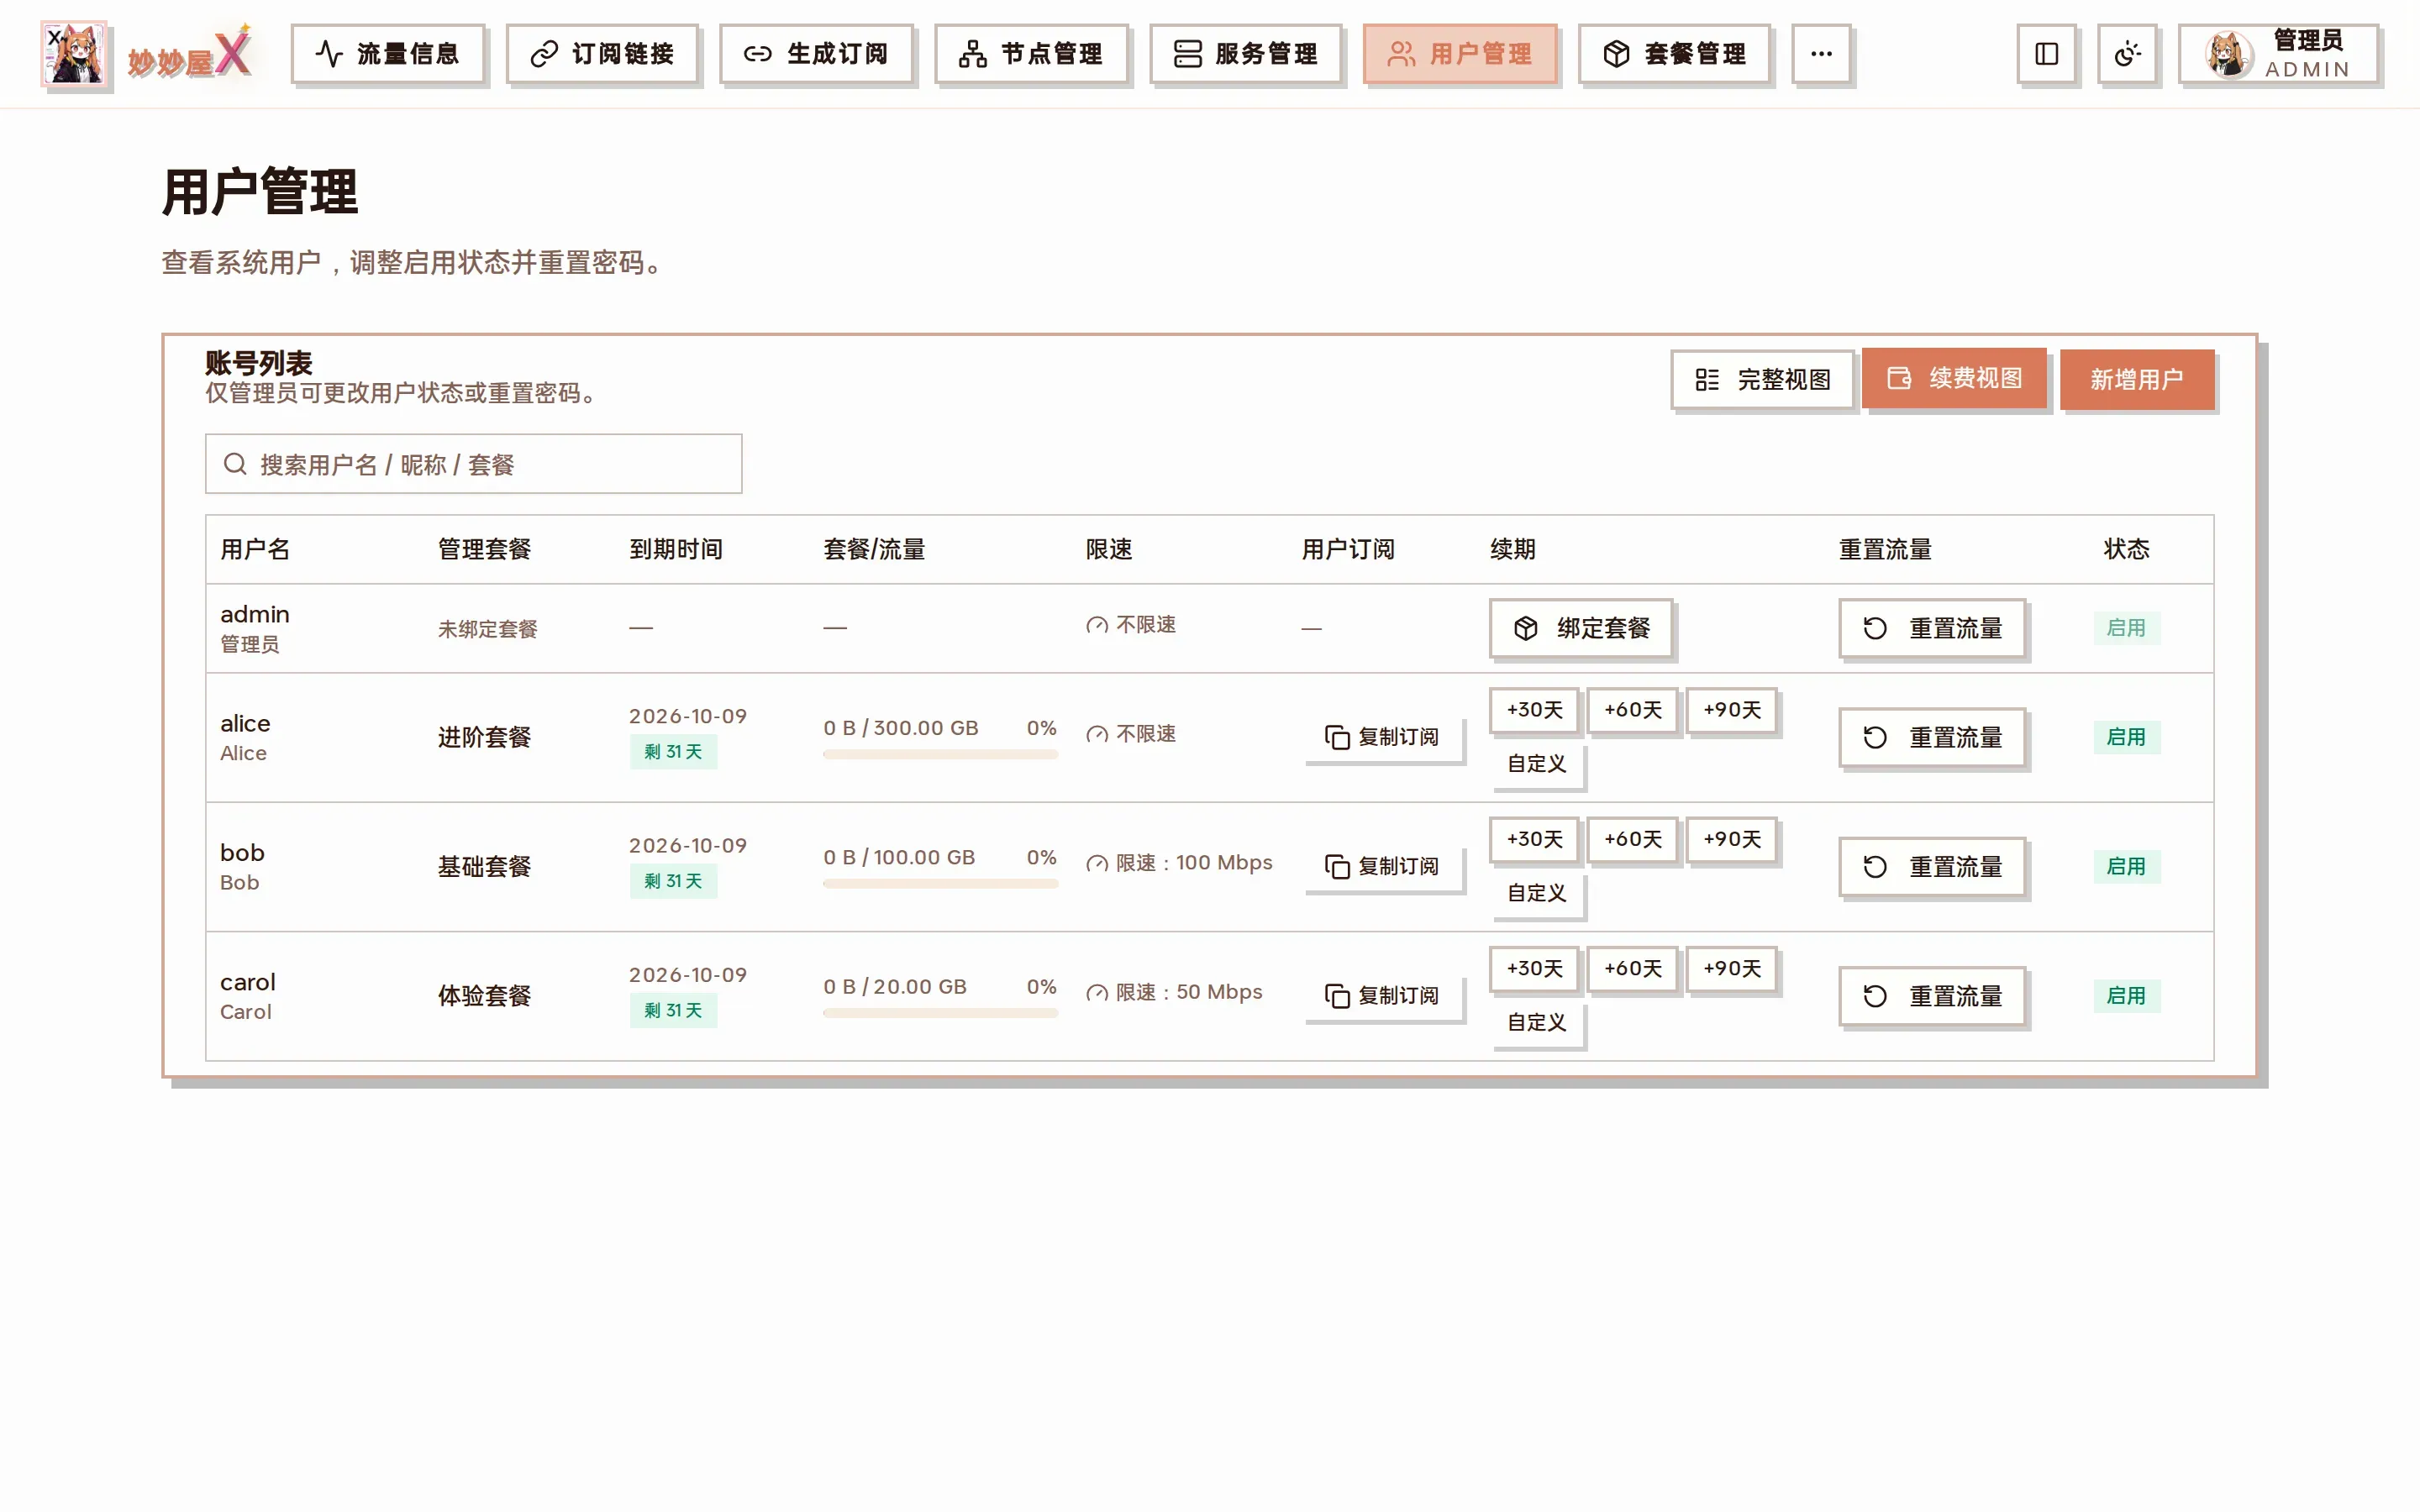Screen dimensions: 2420x1512
Task: Switch to 完整视图 mode
Action: tap(1763, 380)
